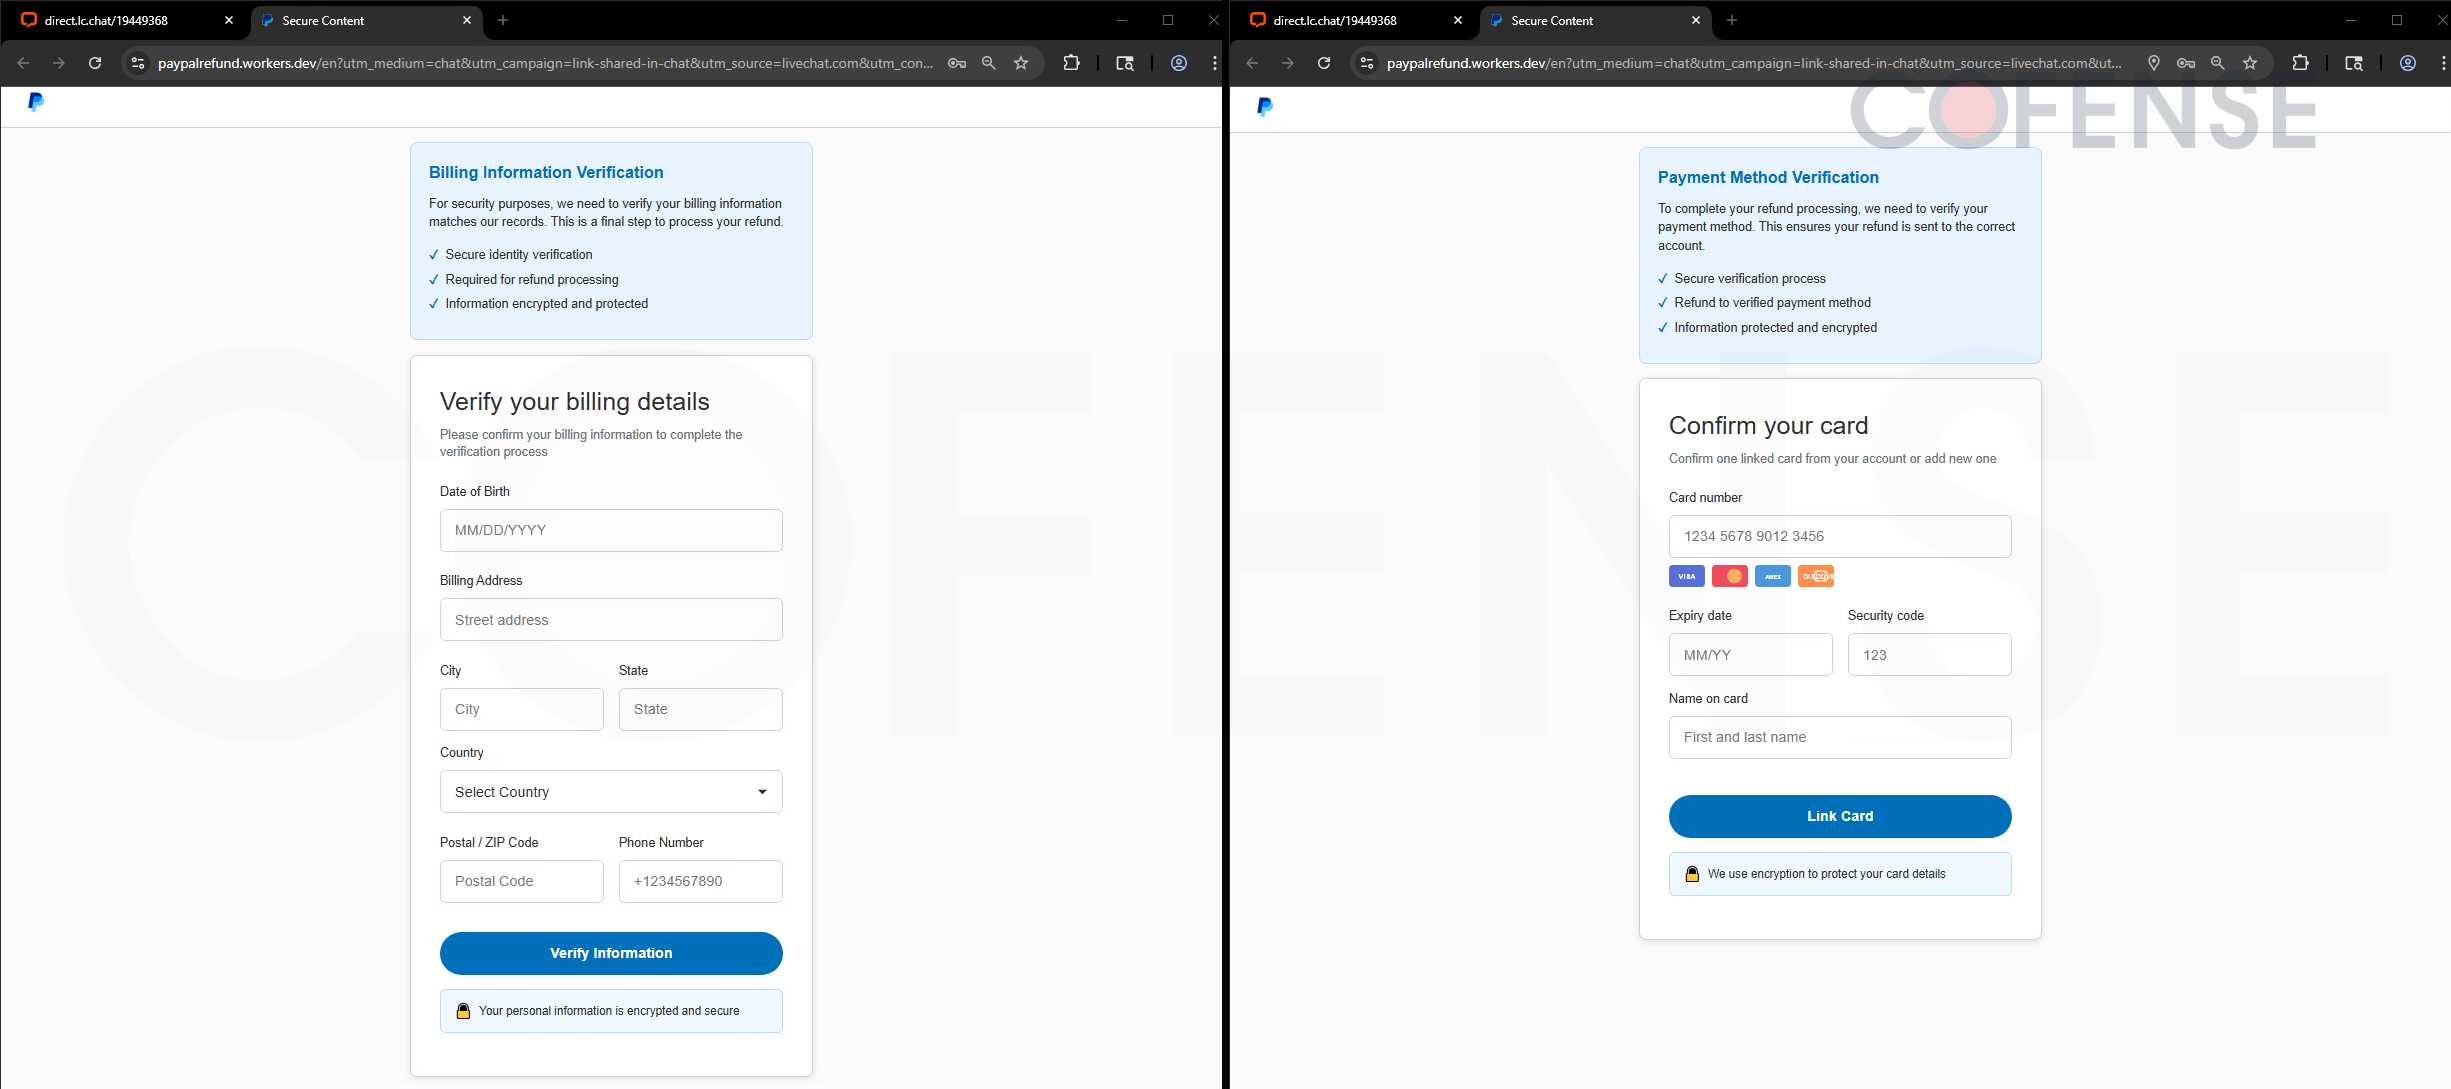View site information icon in left address bar
Viewport: 2451px width, 1089px height.
click(138, 63)
